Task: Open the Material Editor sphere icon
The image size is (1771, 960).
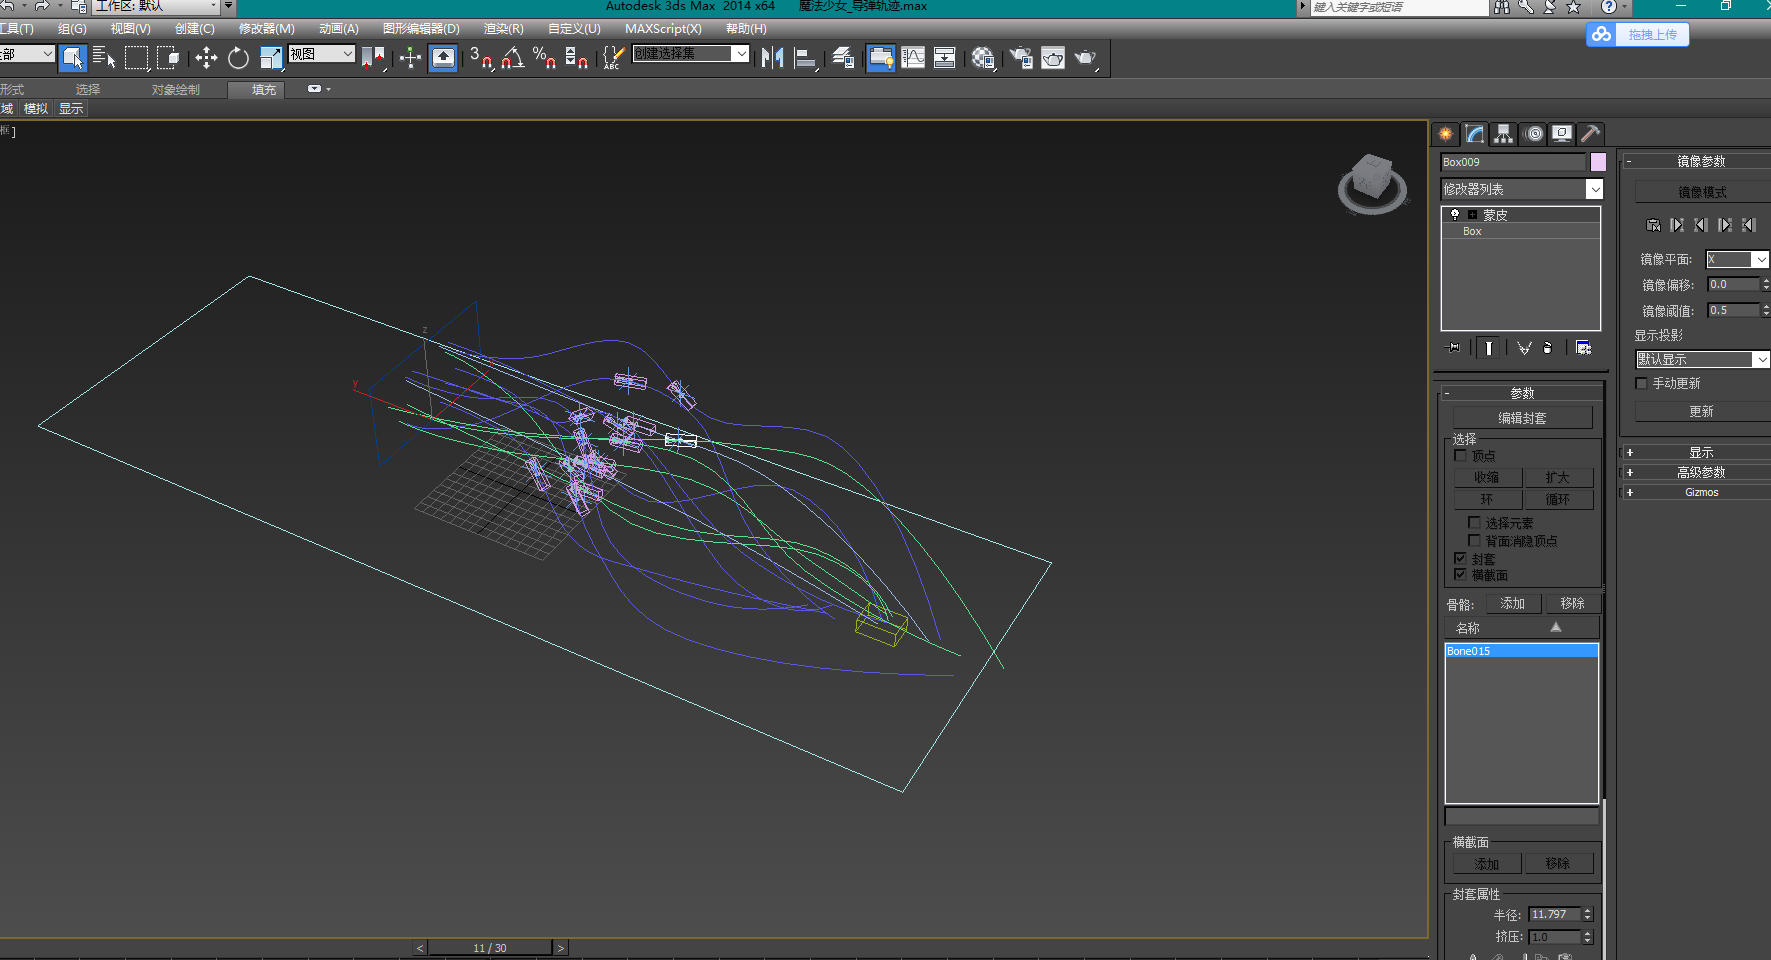Action: (x=983, y=58)
